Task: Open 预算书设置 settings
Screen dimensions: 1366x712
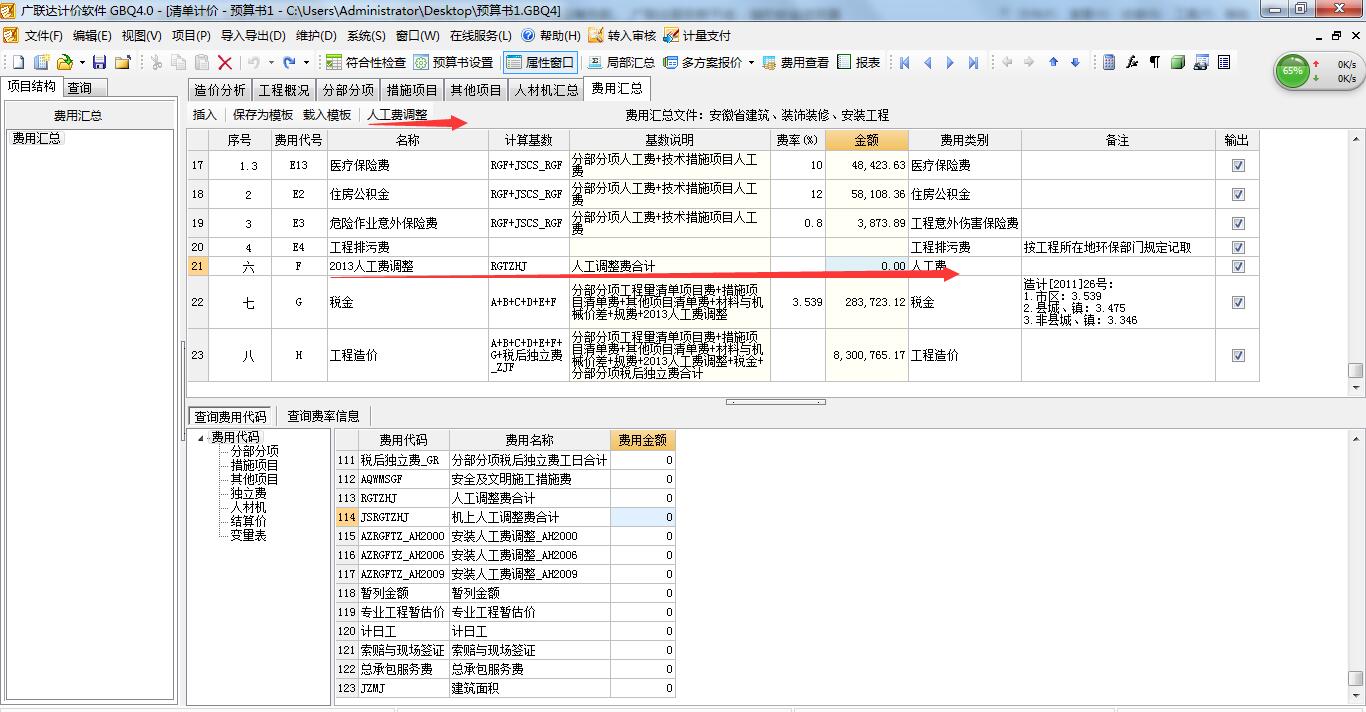Action: pos(454,62)
